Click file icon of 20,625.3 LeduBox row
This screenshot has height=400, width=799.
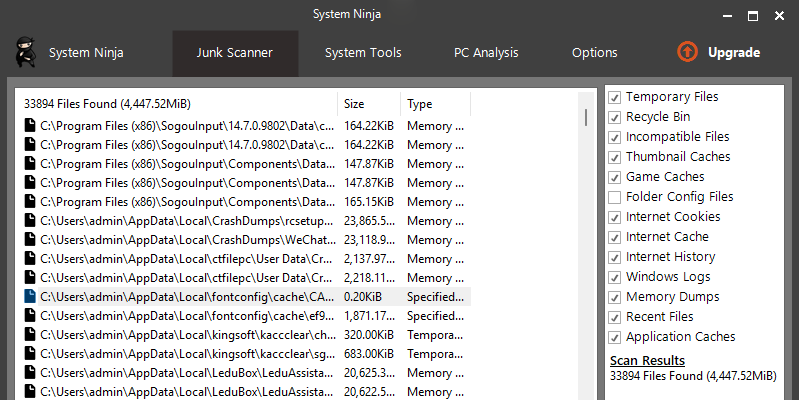click(31, 373)
